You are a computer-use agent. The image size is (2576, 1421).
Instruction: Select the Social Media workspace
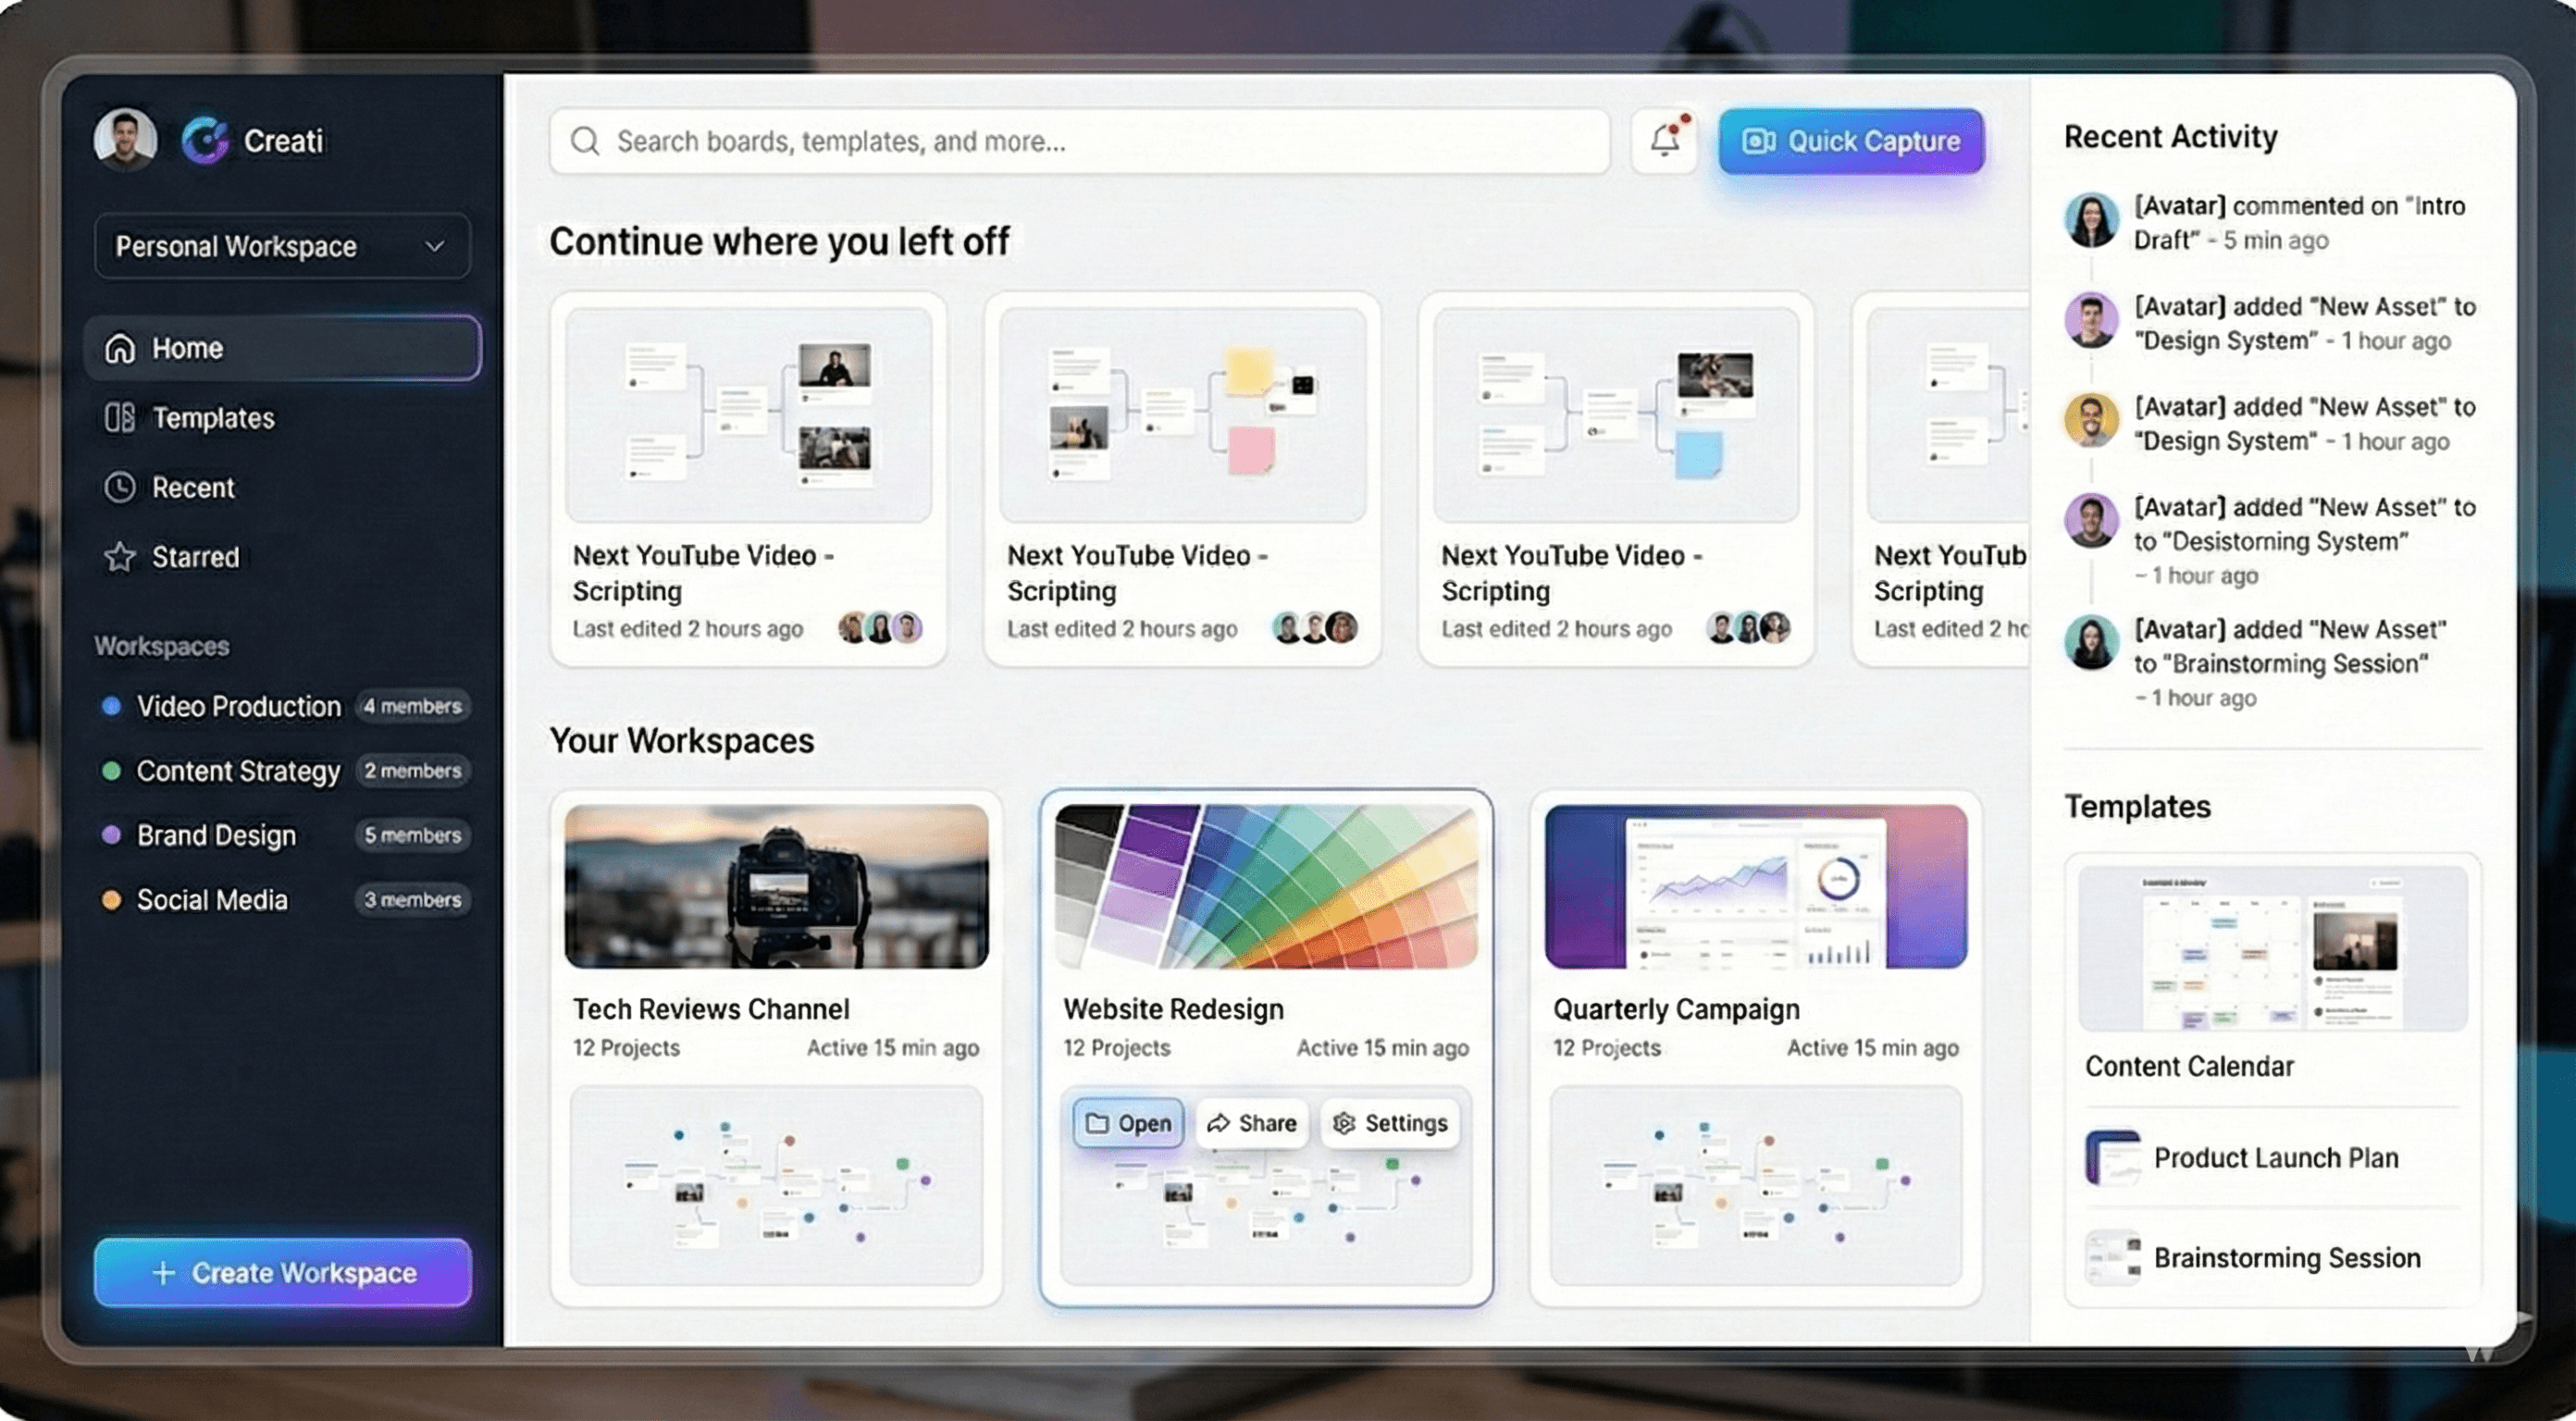click(x=211, y=899)
